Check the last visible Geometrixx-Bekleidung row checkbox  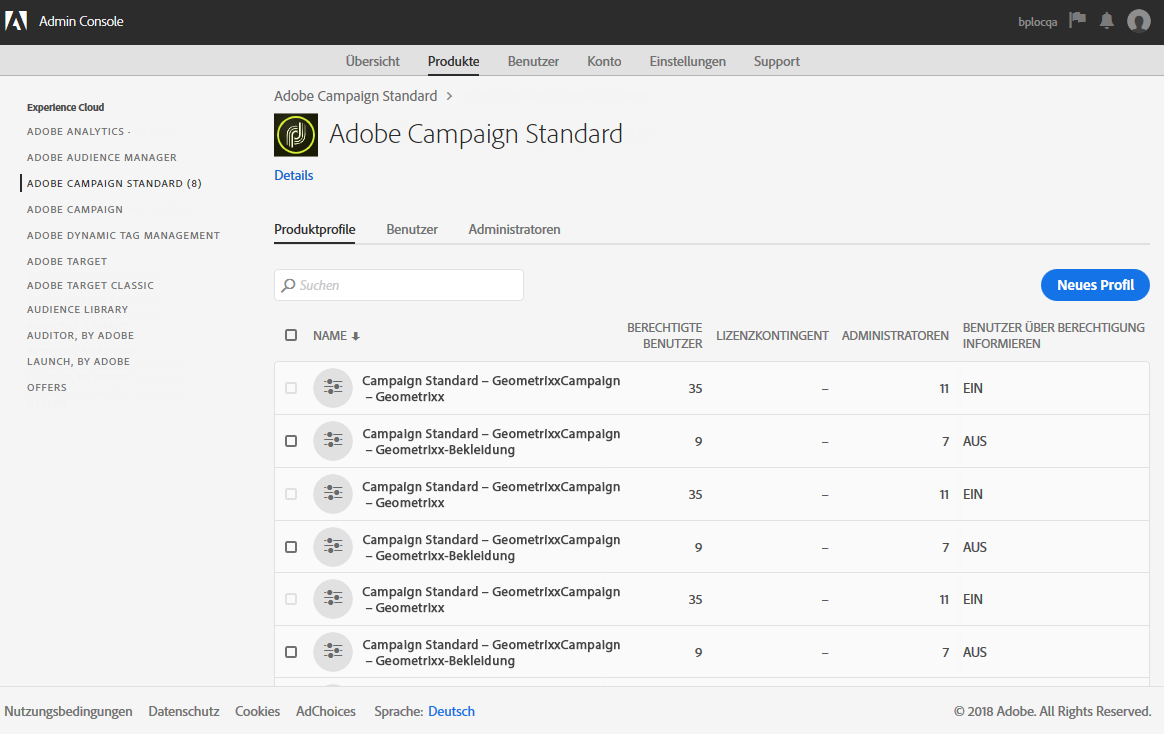[x=291, y=652]
